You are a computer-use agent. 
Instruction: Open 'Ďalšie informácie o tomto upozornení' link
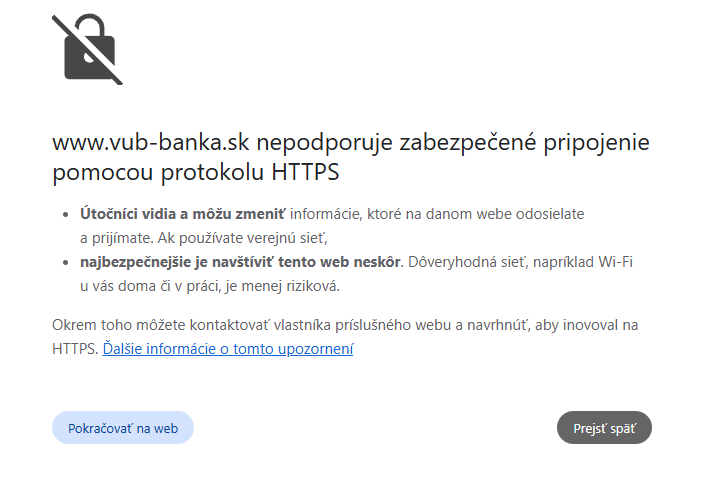click(x=228, y=349)
